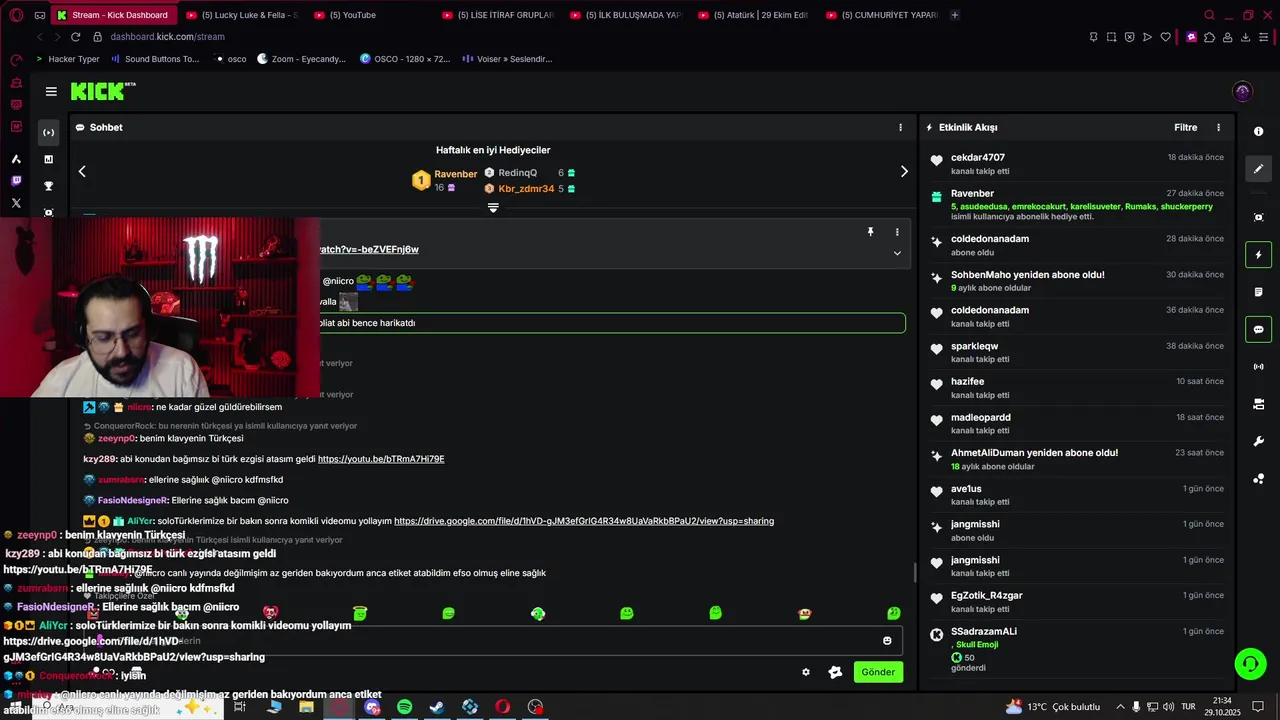Open the wrench tools icon in right sidebar
Viewport: 1280px width, 720px height.
1258,441
